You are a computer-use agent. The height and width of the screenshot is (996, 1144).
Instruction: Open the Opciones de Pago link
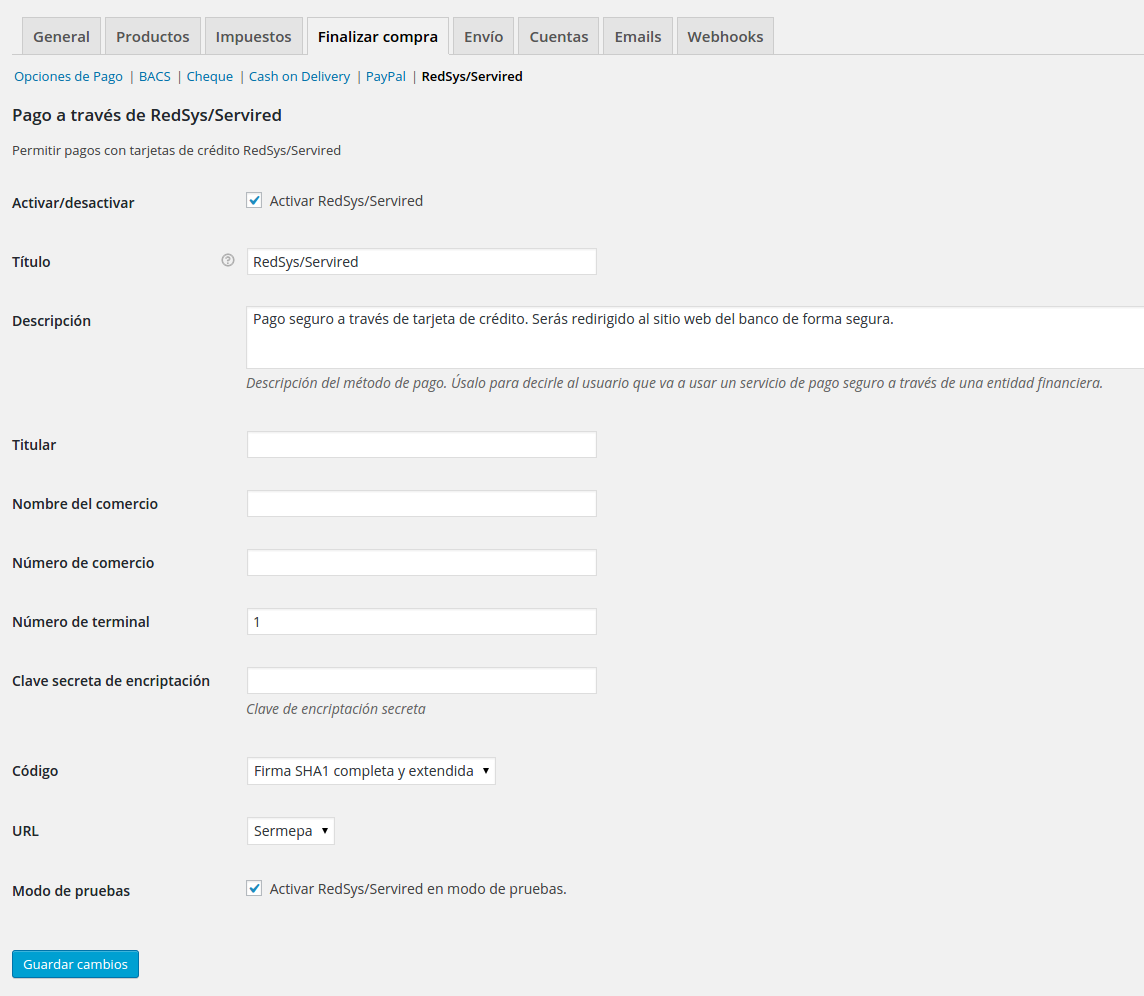[69, 77]
